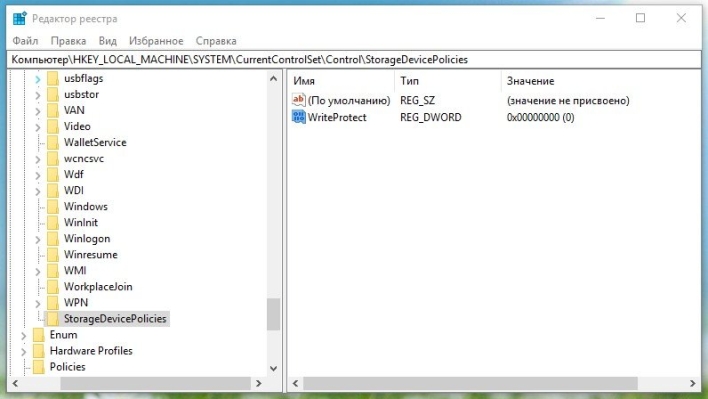Click the tree pane scroll right arrow
Screen dimensions: 708x399
click(259, 383)
